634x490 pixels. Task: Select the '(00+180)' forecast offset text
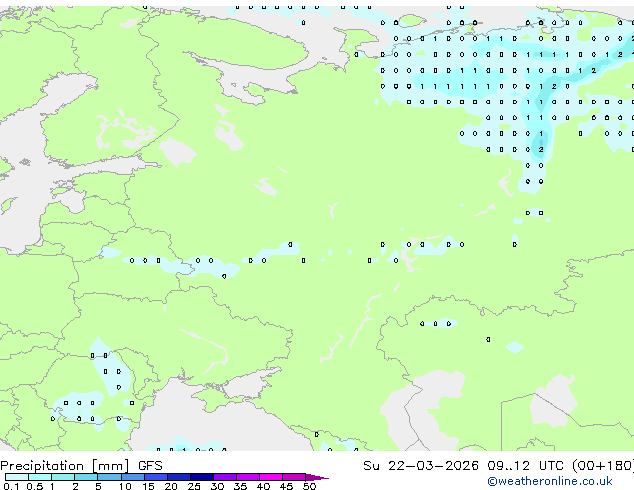coord(603,466)
